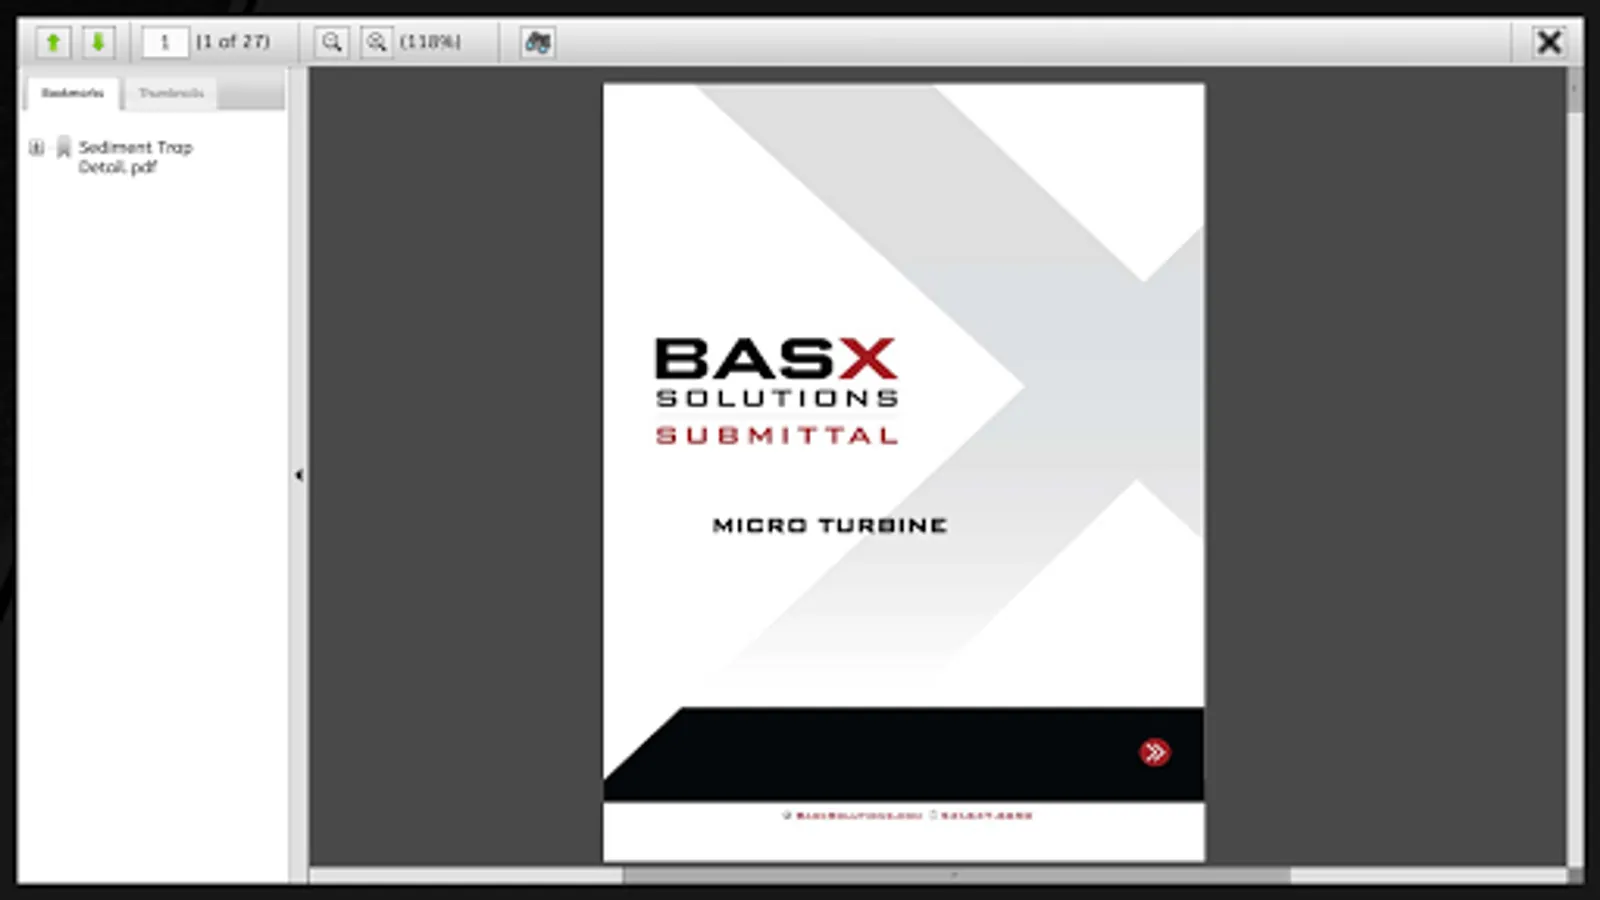Image resolution: width=1600 pixels, height=900 pixels.
Task: Click the bookmark ribbon icon beside Sediment Trap
Action: tap(63, 148)
